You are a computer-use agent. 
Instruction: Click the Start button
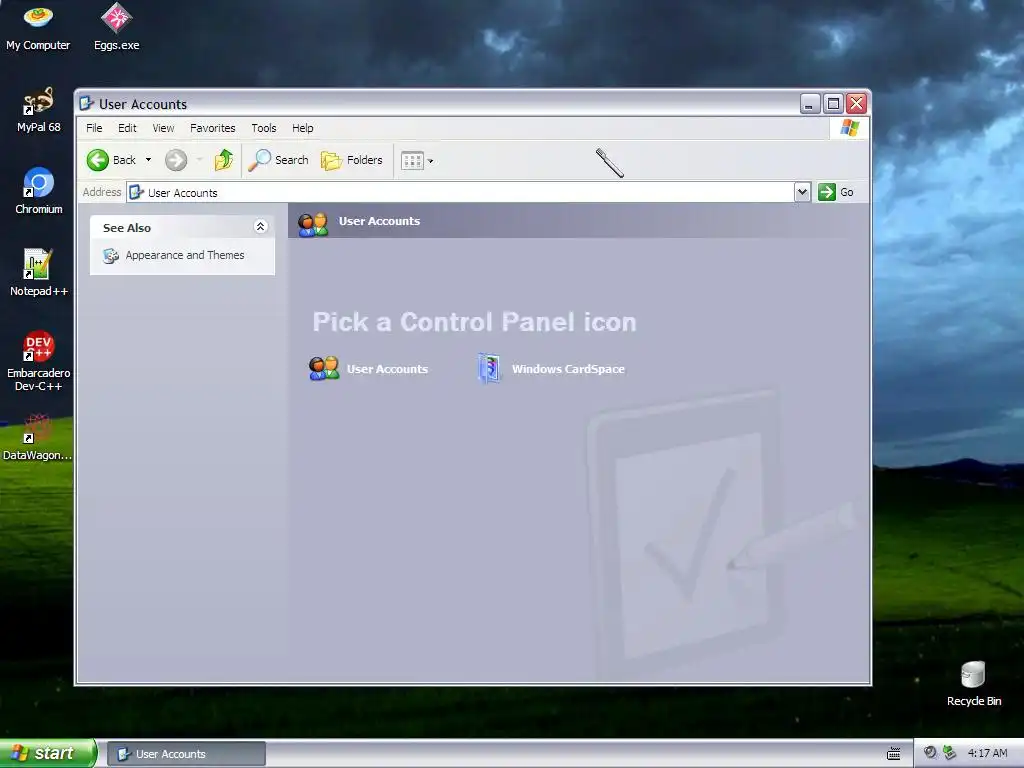tap(47, 753)
